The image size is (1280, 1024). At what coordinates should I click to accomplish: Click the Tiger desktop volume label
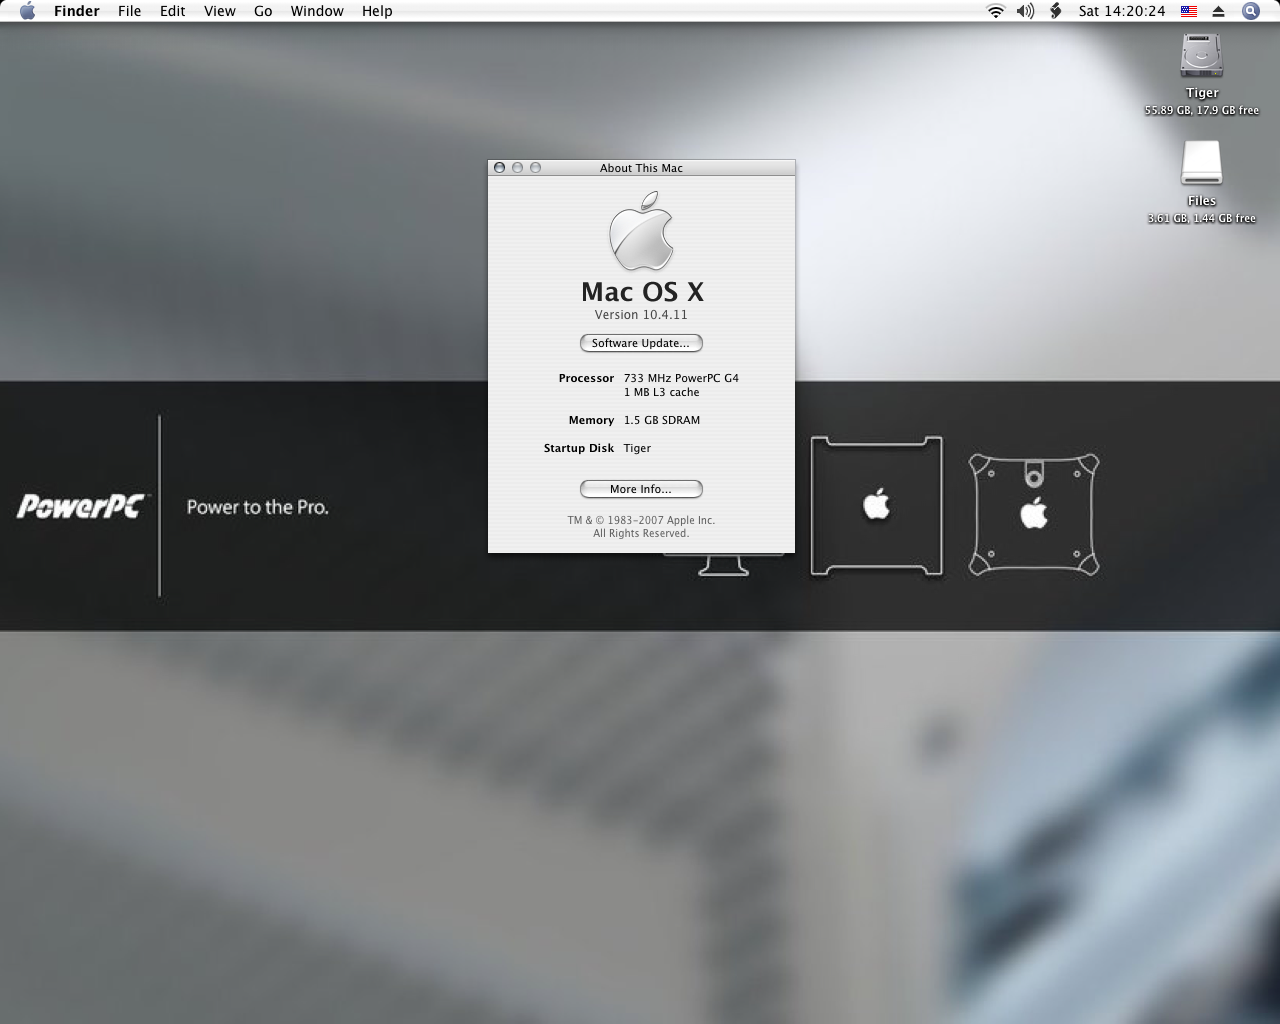(1202, 93)
